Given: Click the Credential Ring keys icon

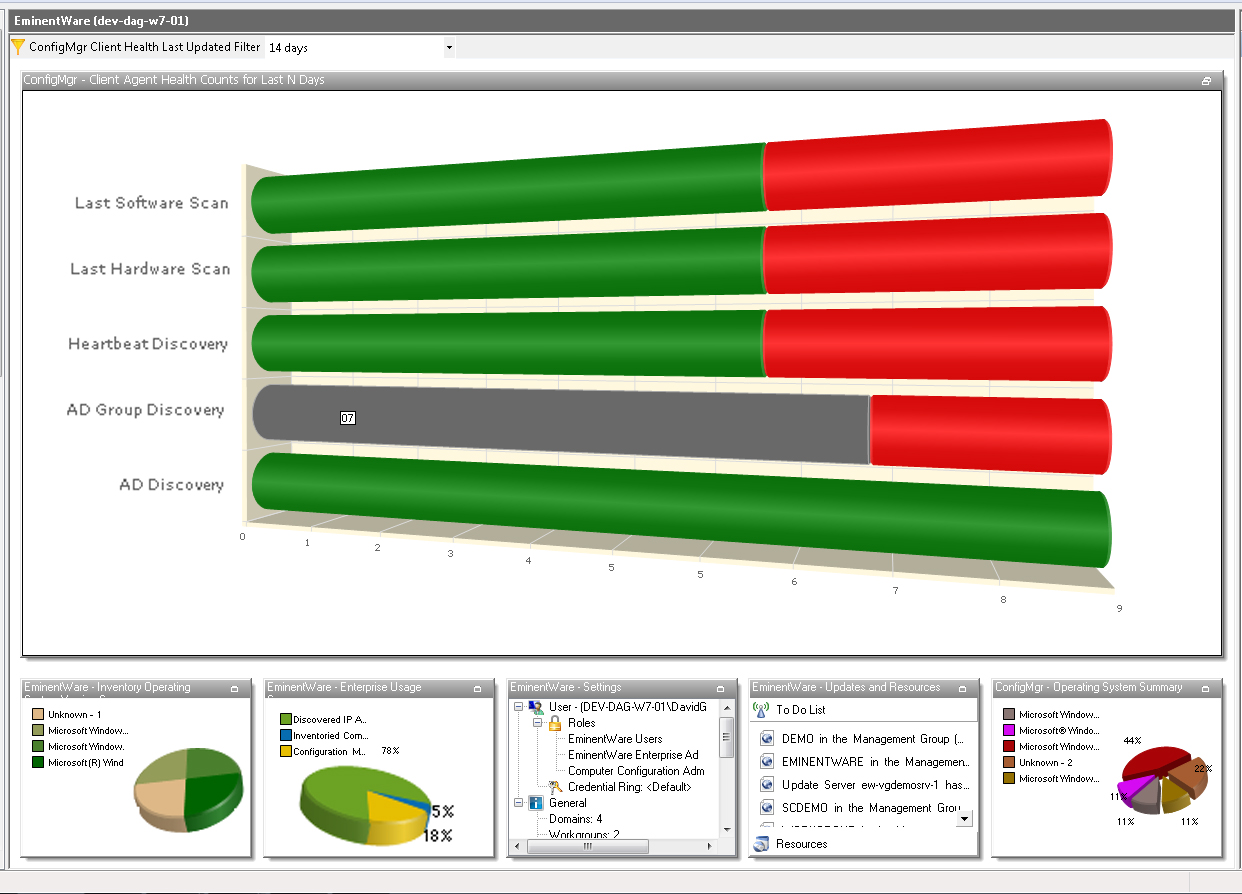Looking at the screenshot, I should (556, 787).
